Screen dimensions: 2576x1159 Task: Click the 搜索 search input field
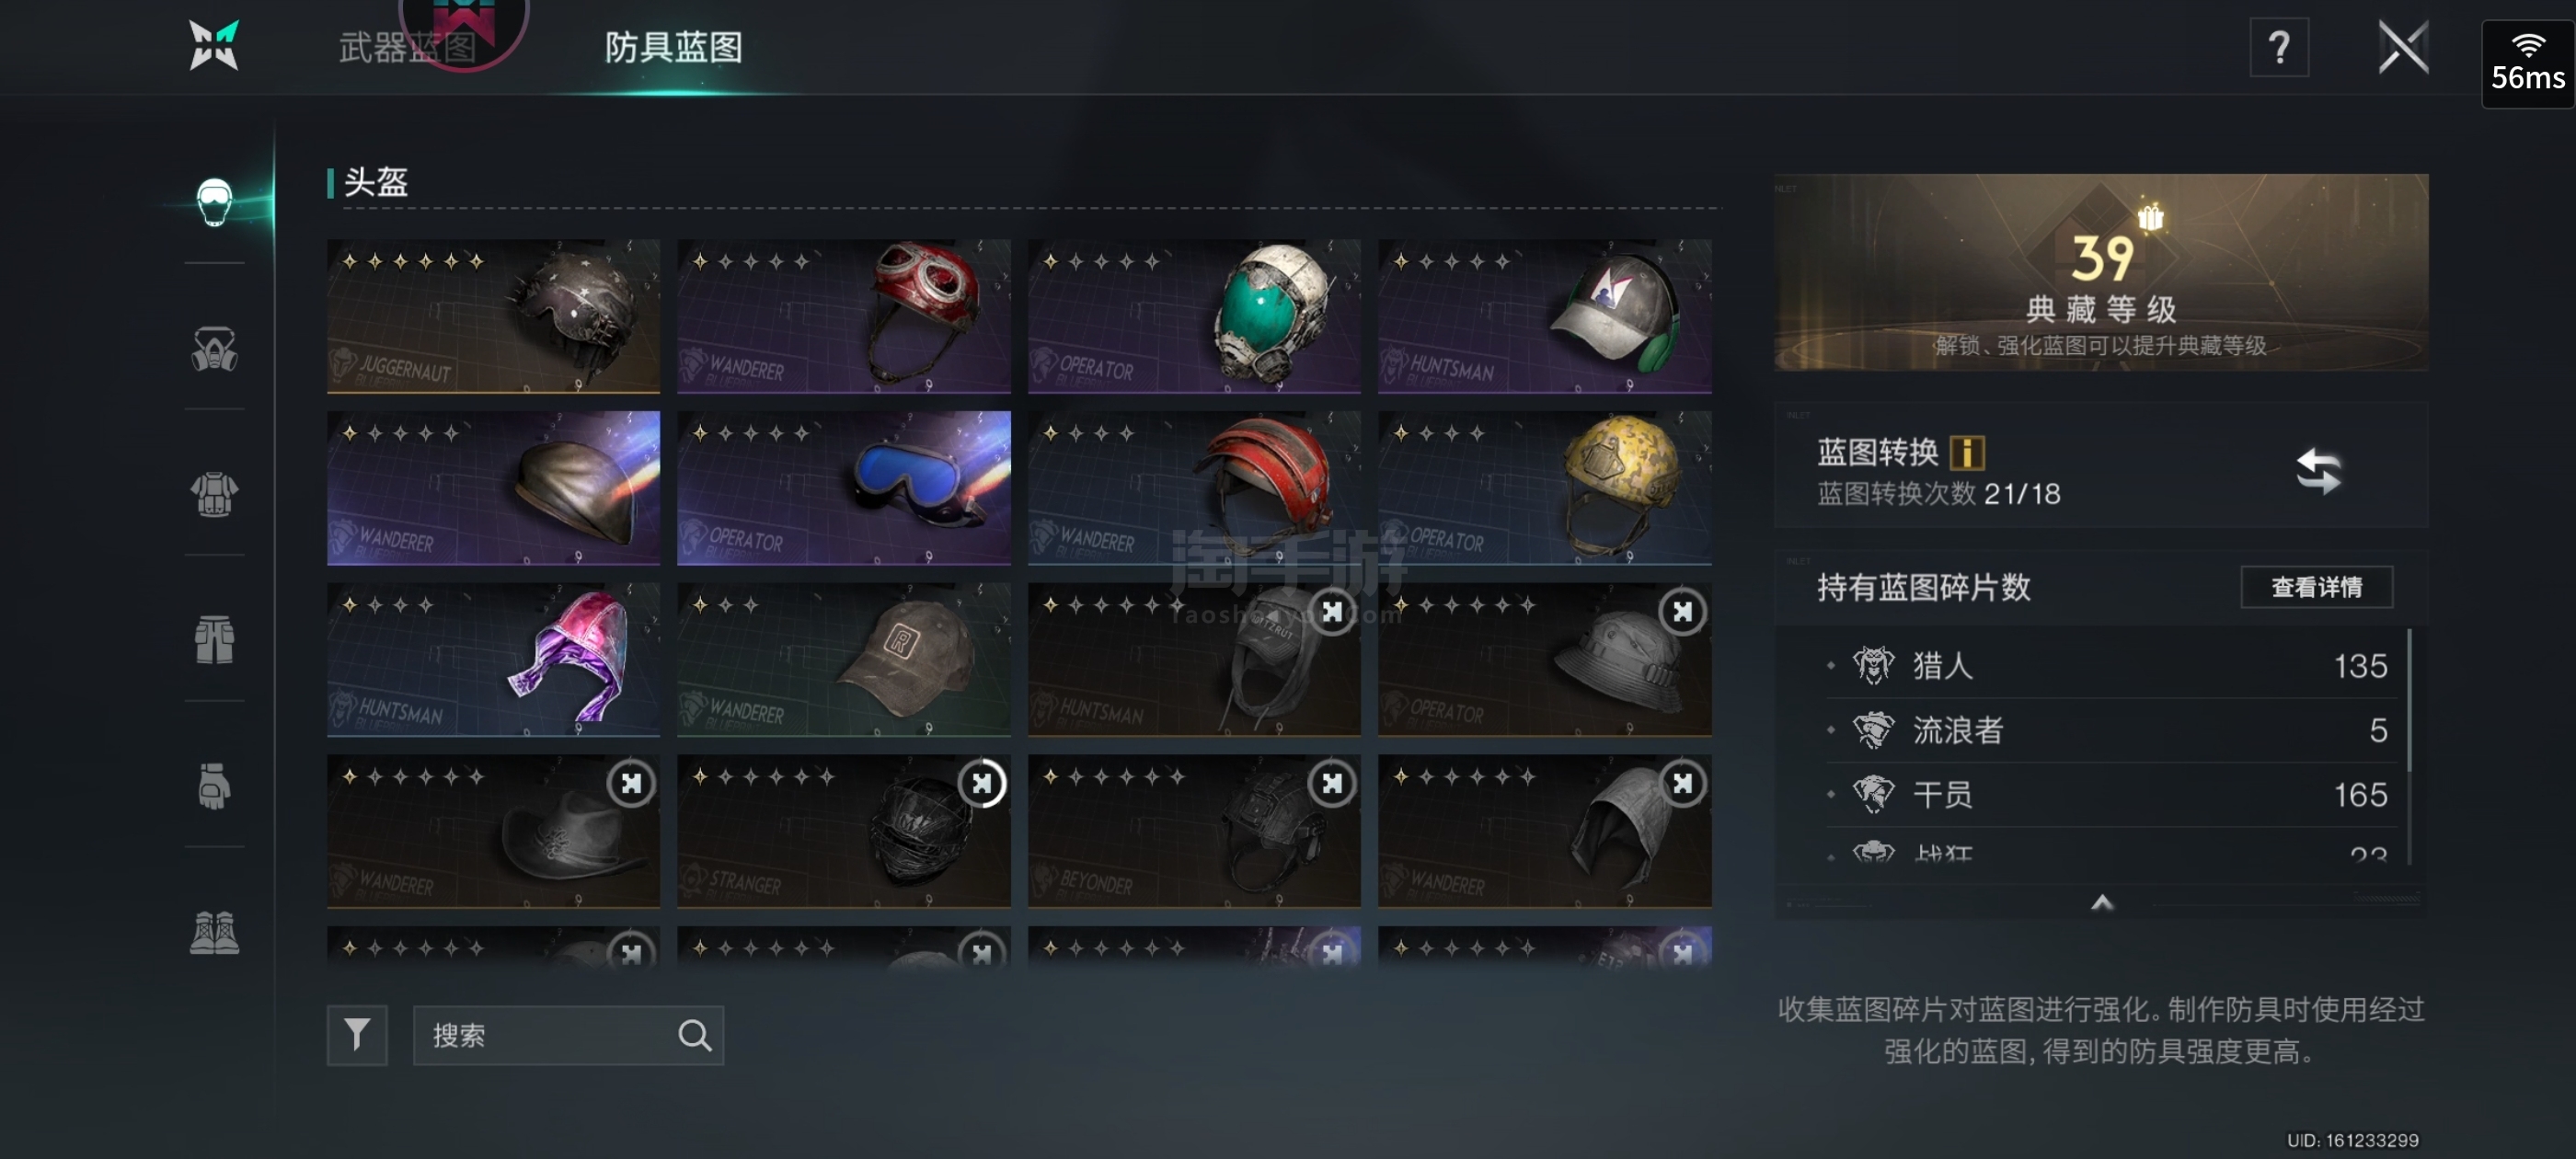tap(568, 1034)
